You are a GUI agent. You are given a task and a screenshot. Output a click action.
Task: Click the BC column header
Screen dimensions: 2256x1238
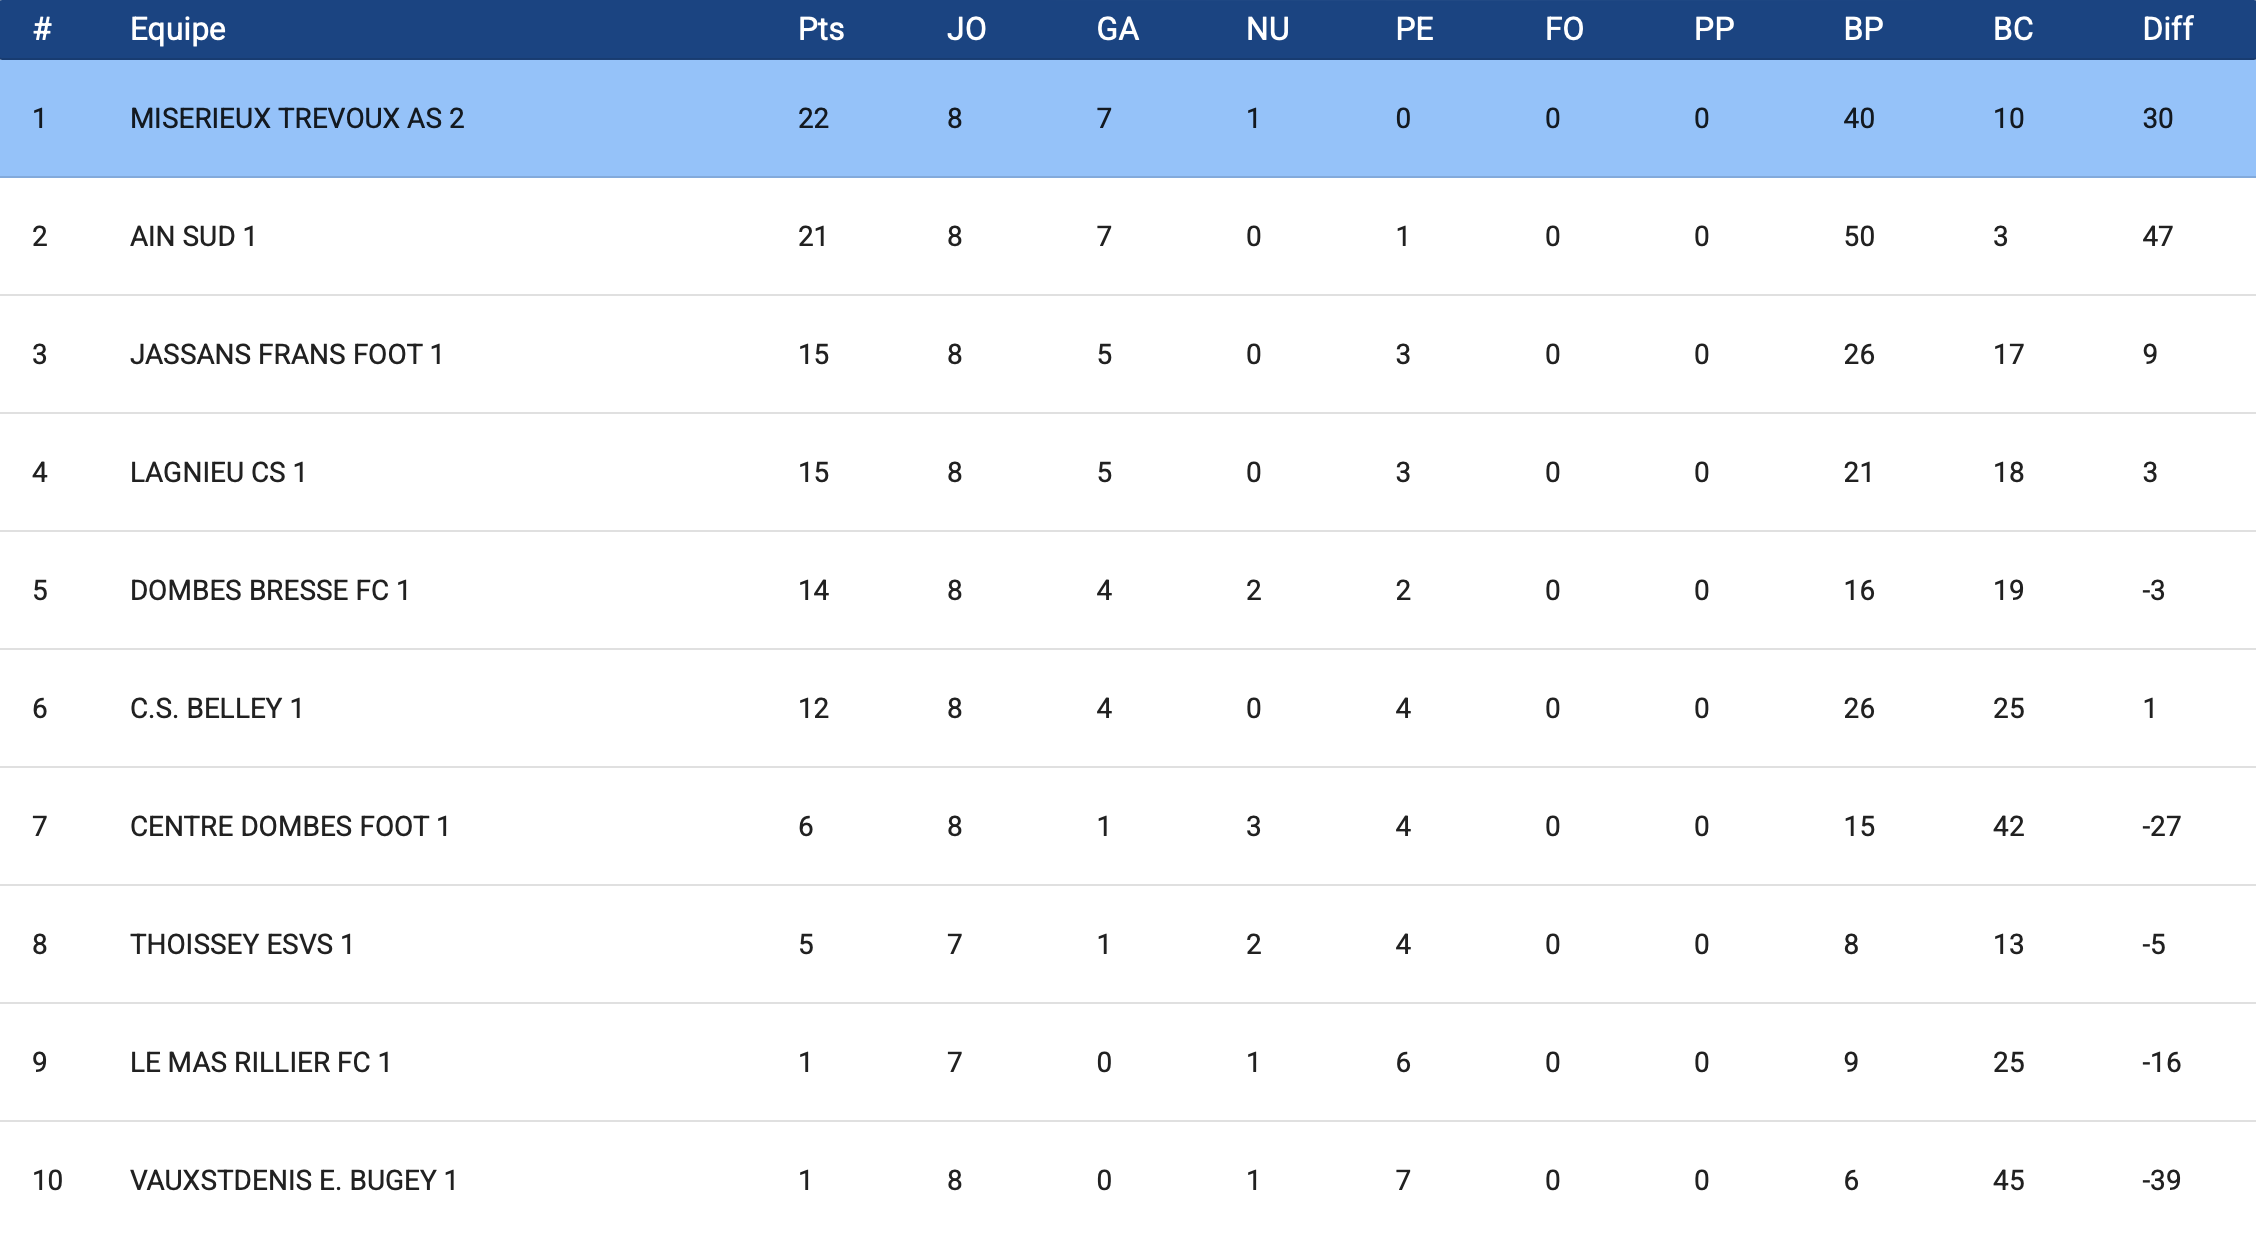click(2012, 29)
